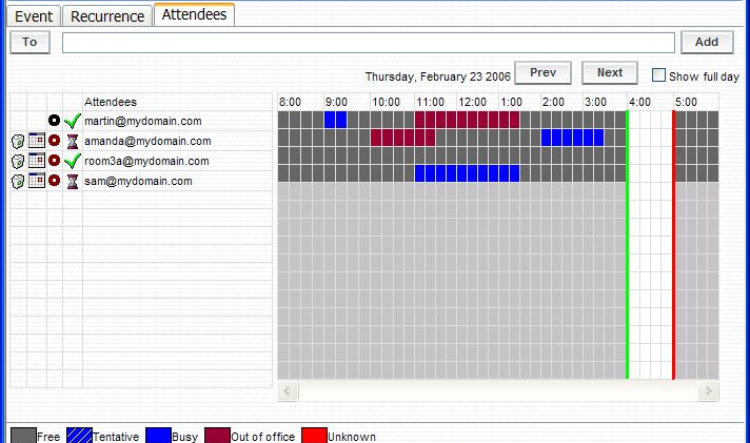Click the Attendees column header
This screenshot has height=443, width=750.
[x=110, y=102]
